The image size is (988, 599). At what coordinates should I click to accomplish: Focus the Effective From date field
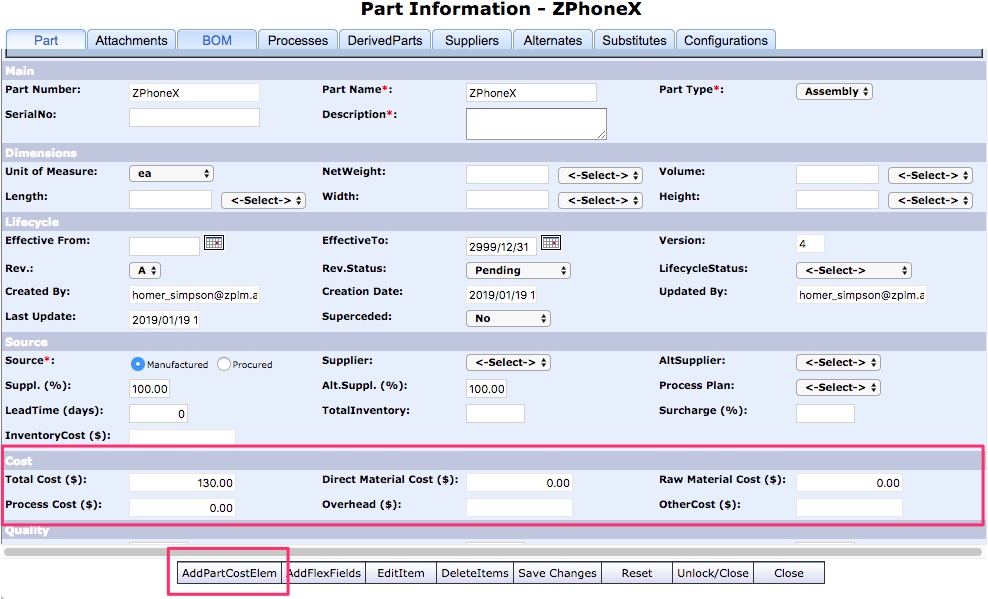point(164,246)
